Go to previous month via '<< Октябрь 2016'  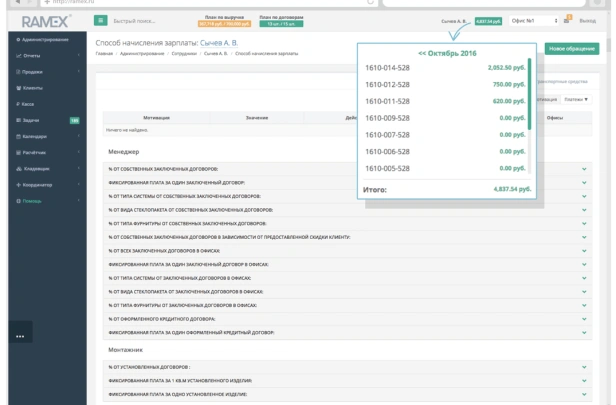coord(447,52)
